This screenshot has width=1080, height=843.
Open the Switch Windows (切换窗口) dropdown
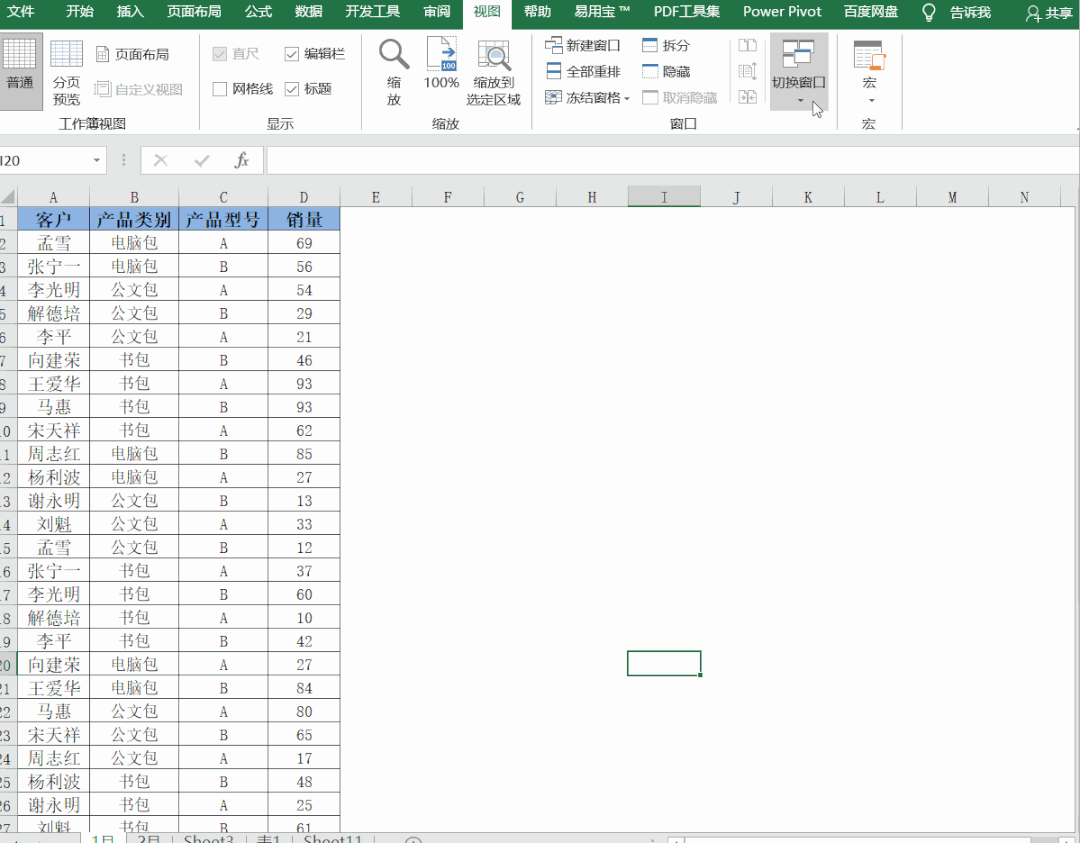[x=799, y=72]
